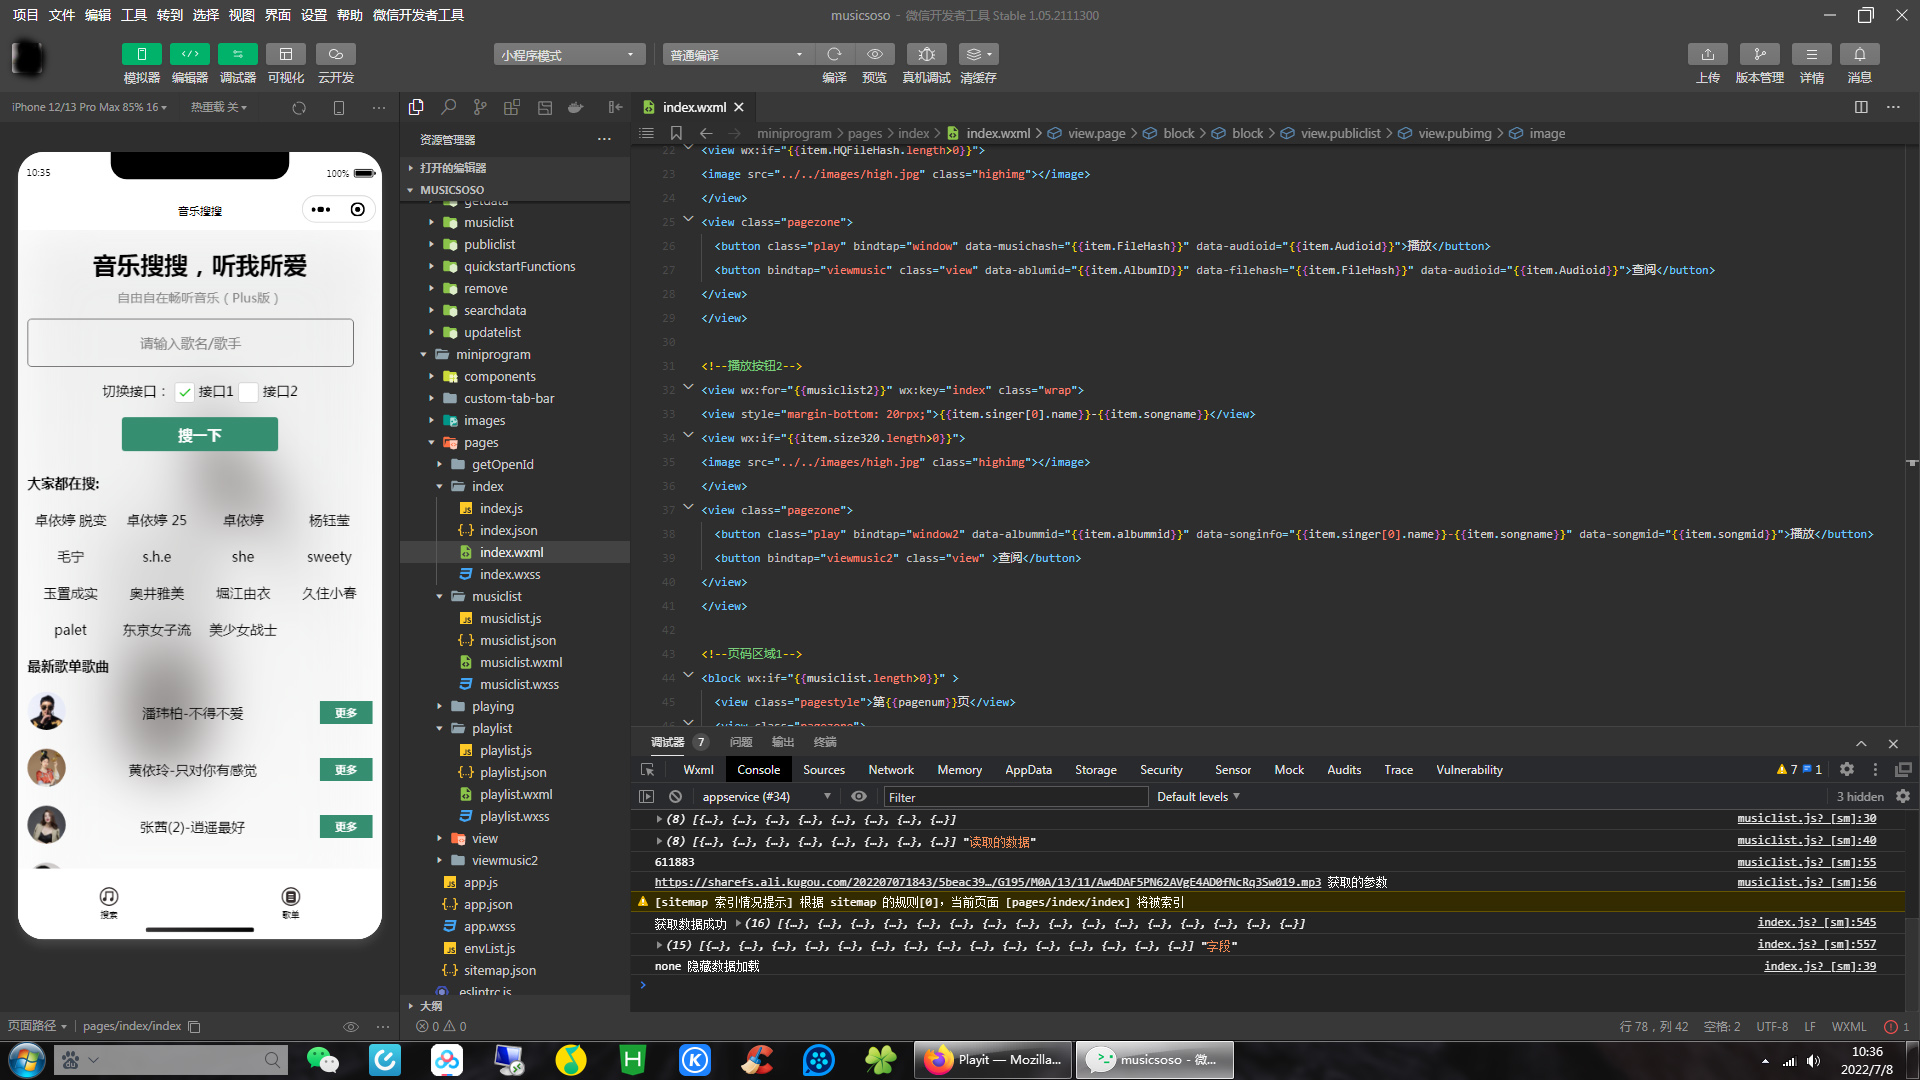
Task: Clear the console log icon
Action: click(x=675, y=797)
